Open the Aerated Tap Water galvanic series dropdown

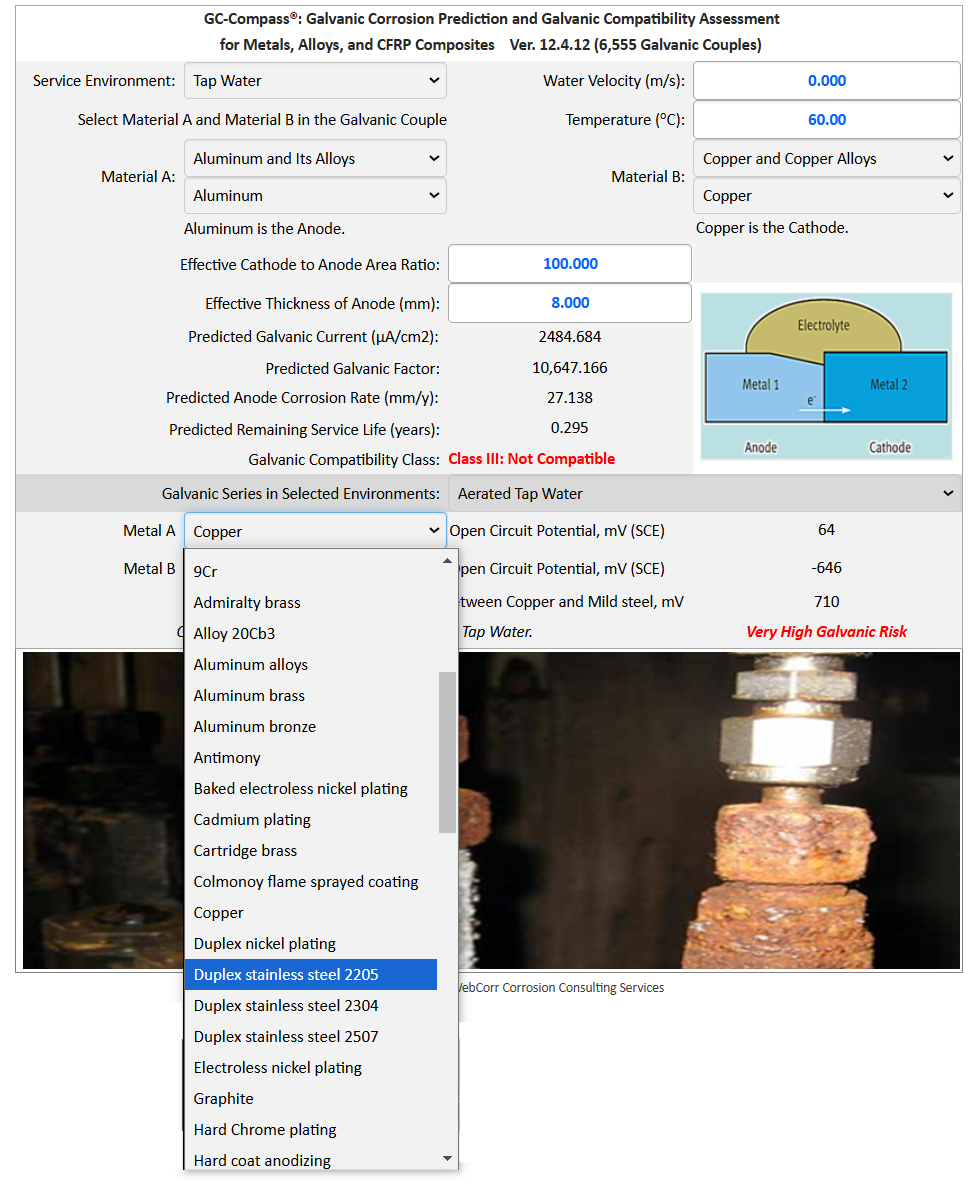(705, 493)
